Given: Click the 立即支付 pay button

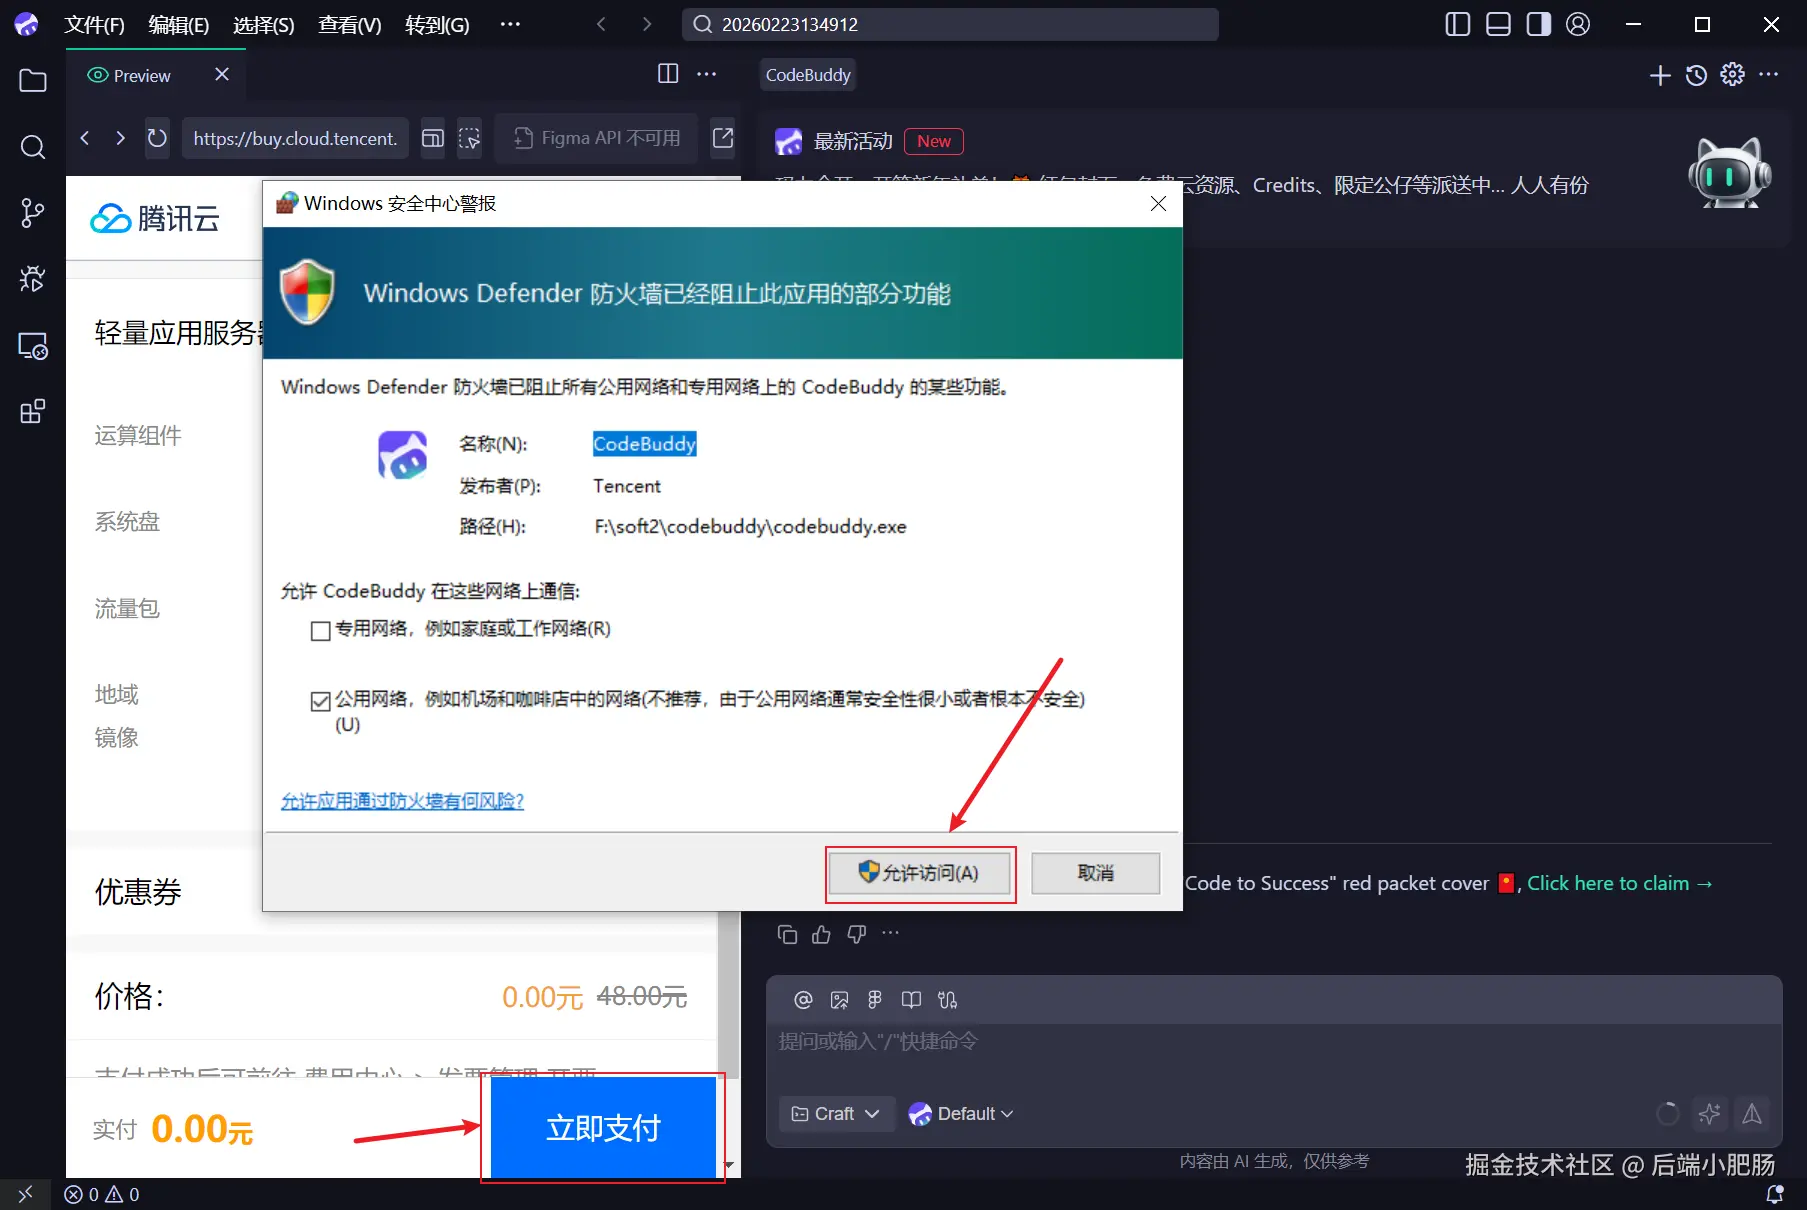Looking at the screenshot, I should click(603, 1128).
